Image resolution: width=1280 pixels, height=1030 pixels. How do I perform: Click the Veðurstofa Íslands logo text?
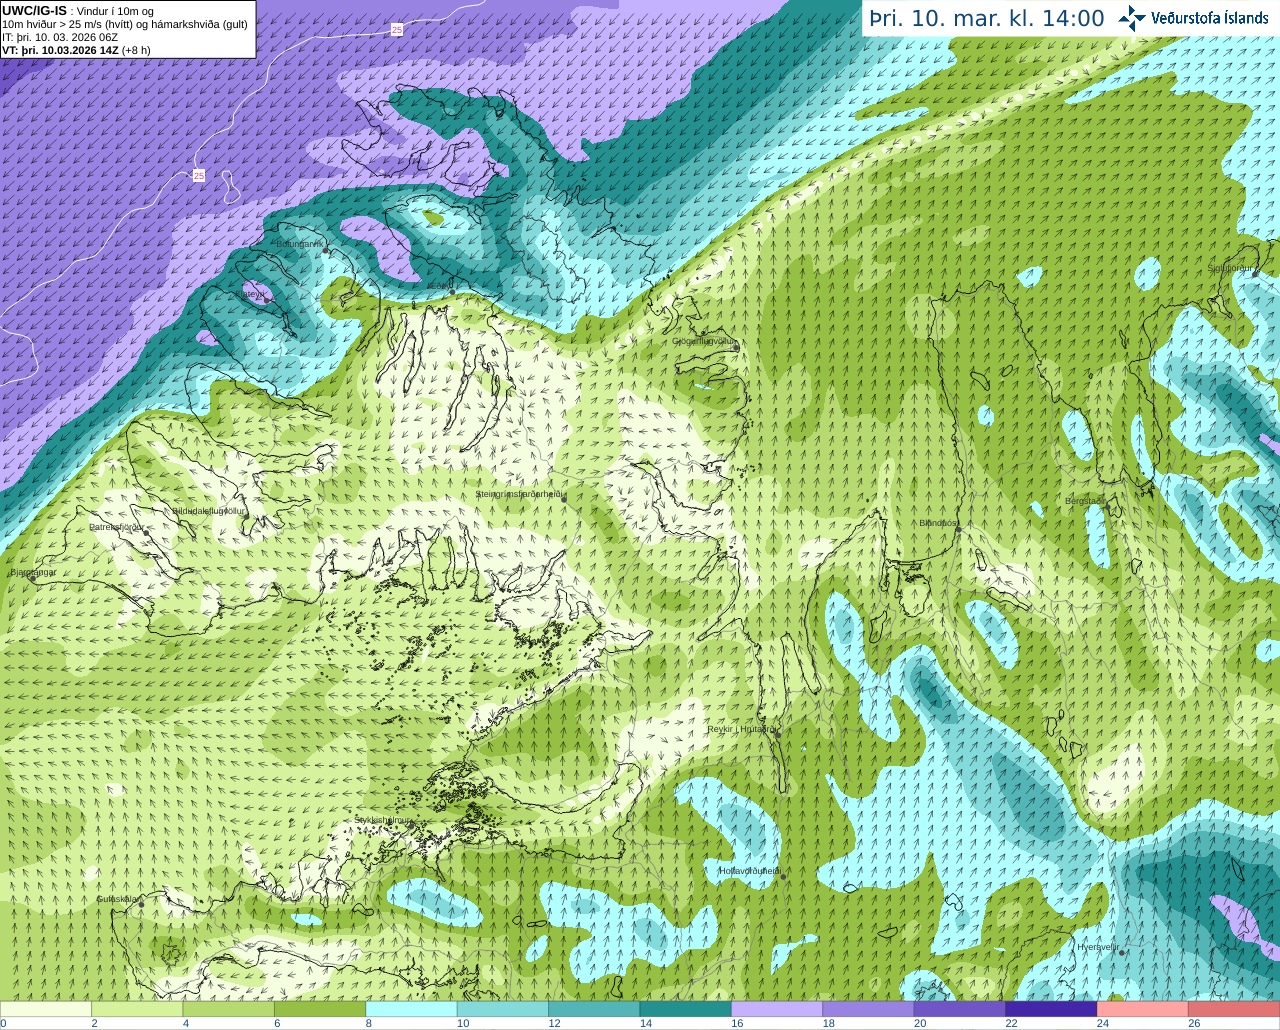[x=1209, y=18]
